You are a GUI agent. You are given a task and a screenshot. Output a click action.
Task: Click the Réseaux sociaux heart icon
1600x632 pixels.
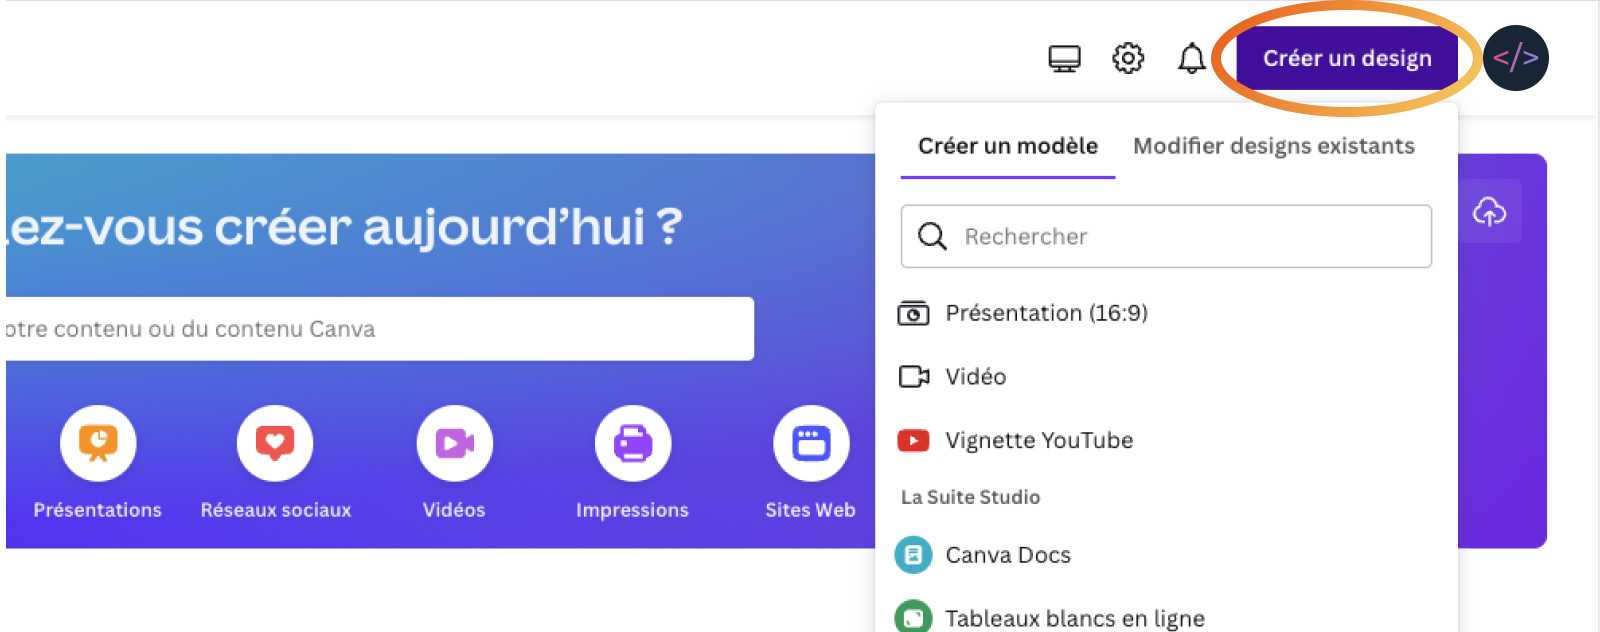(275, 443)
